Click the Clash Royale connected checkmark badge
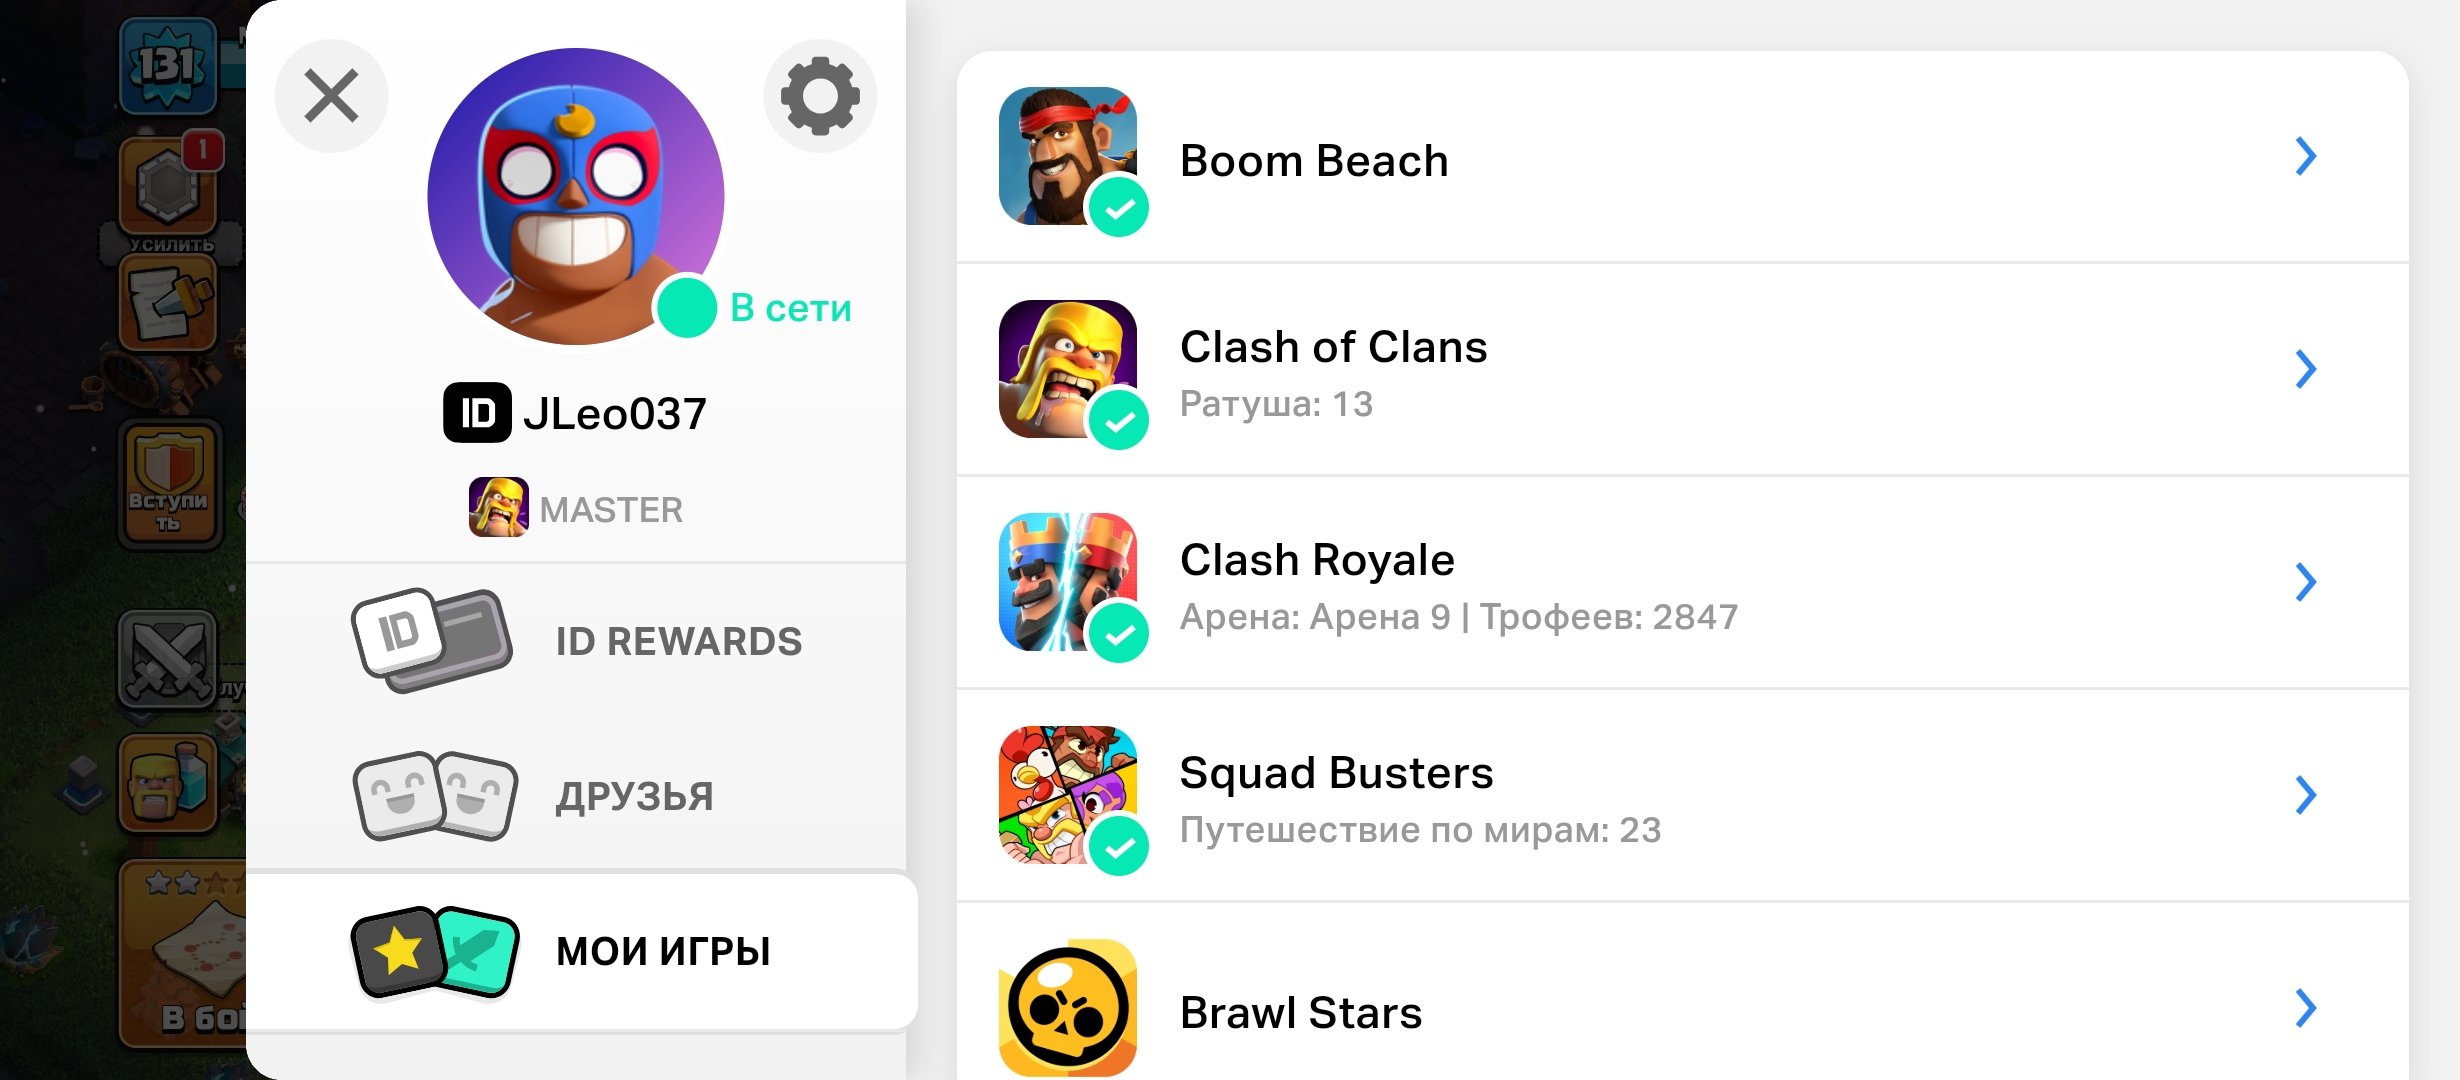 pos(1119,633)
